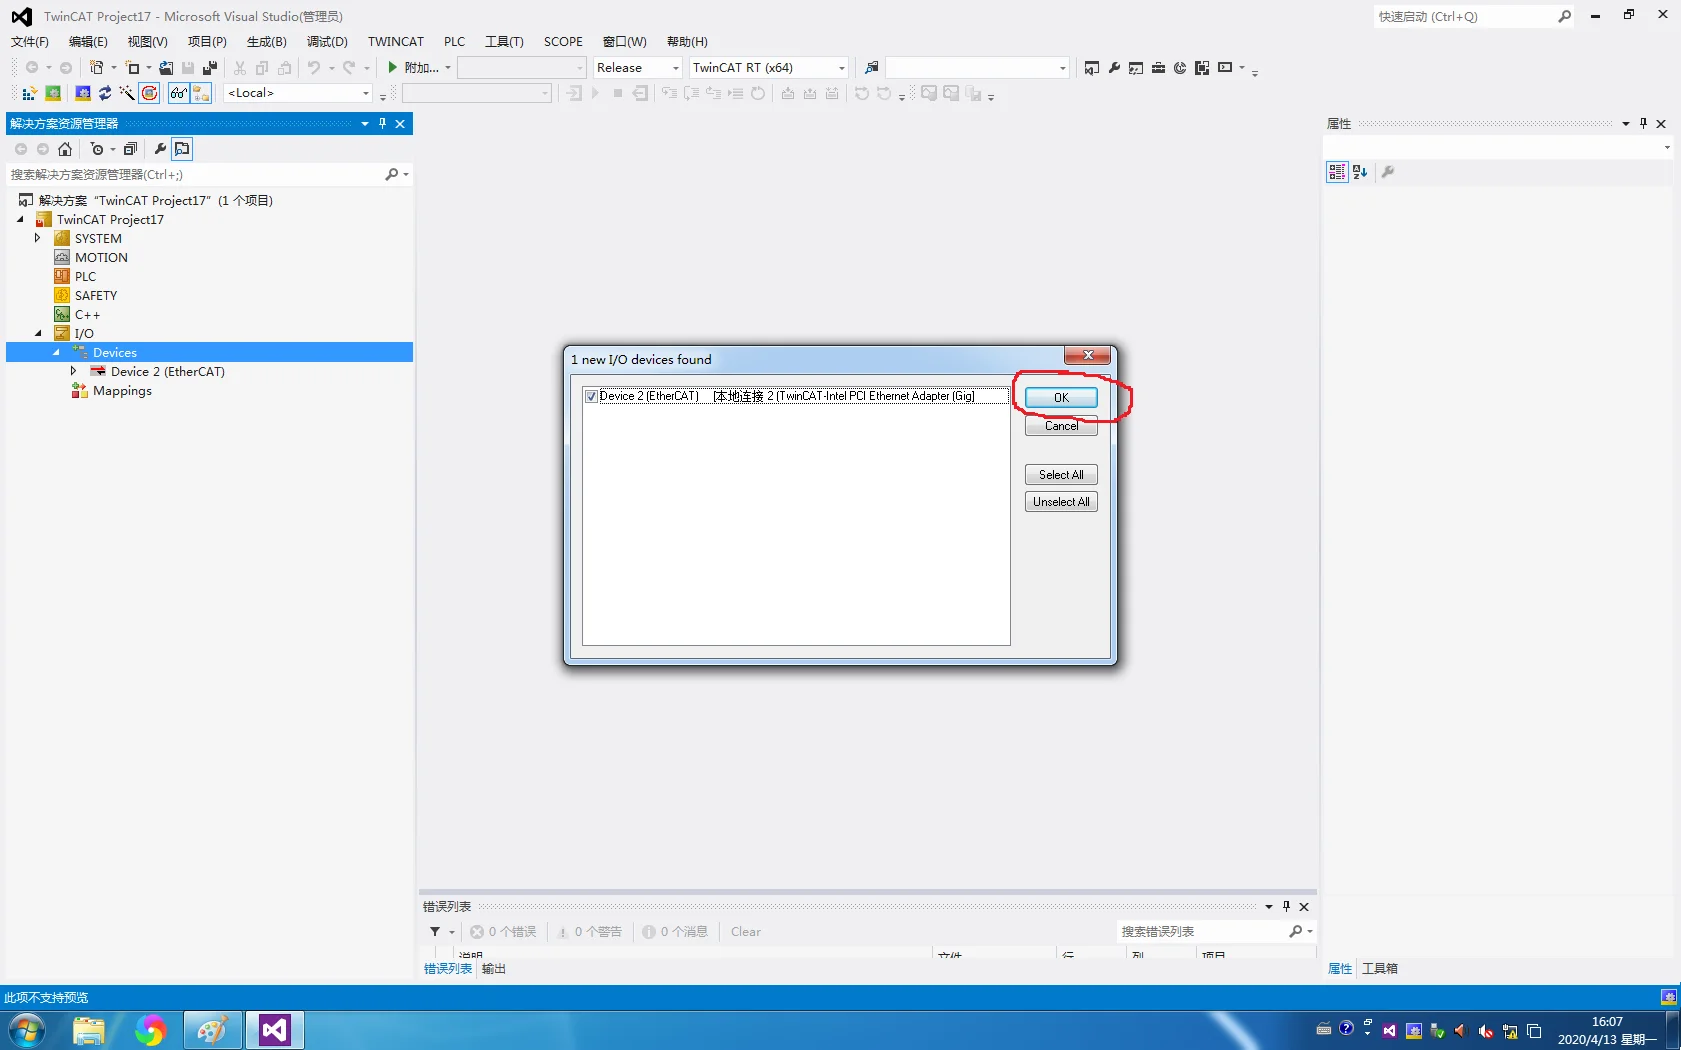
Task: Uncheck the Device 2 (EtherCAT) checkbox
Action: click(x=591, y=396)
